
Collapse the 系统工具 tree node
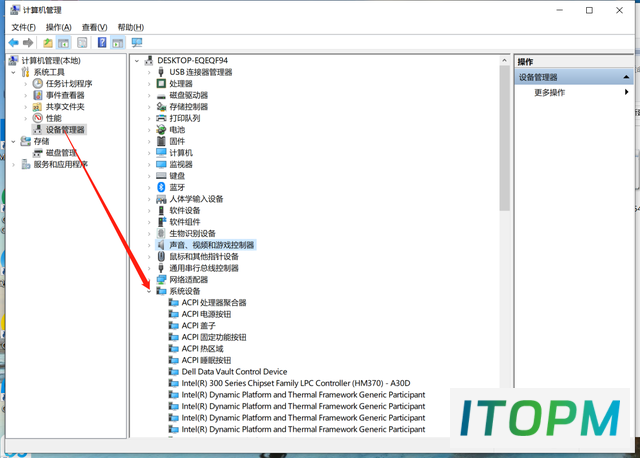pyautogui.click(x=13, y=72)
